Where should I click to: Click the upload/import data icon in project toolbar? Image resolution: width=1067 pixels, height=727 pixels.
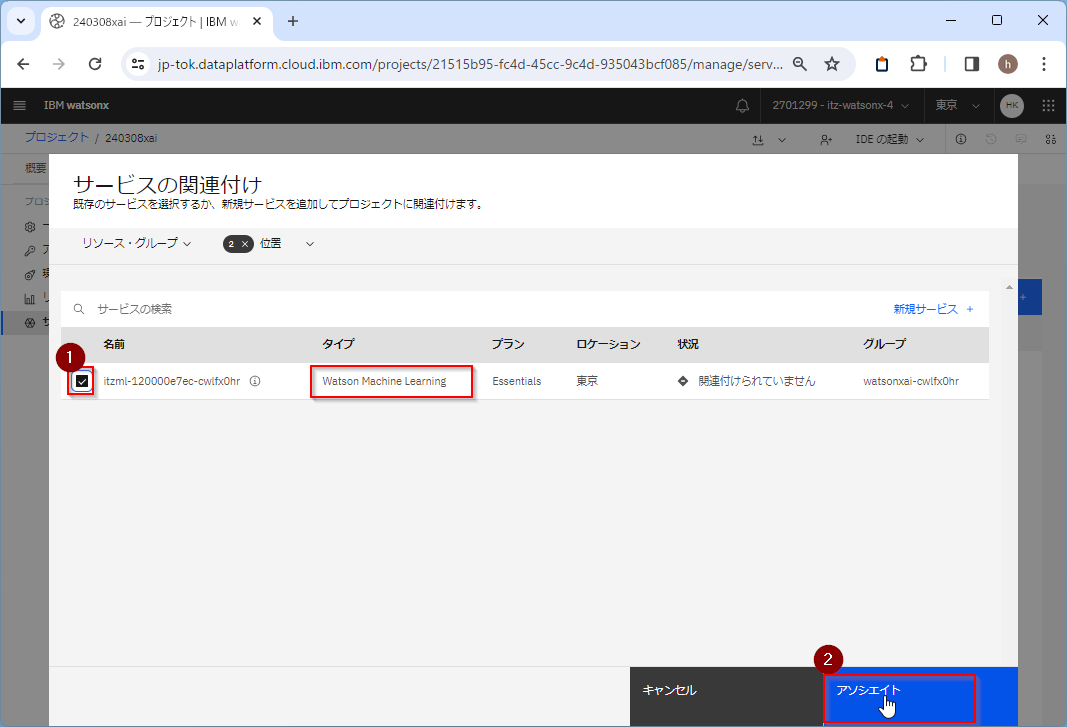[x=758, y=139]
